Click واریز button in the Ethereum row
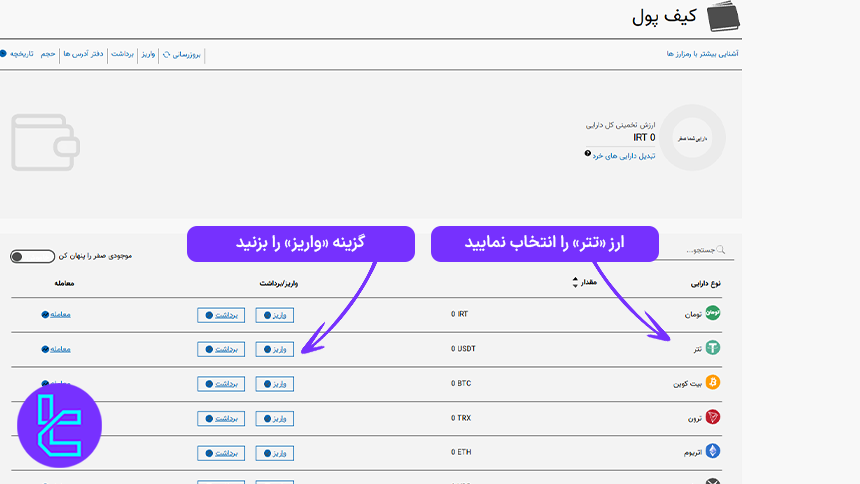 (x=274, y=453)
